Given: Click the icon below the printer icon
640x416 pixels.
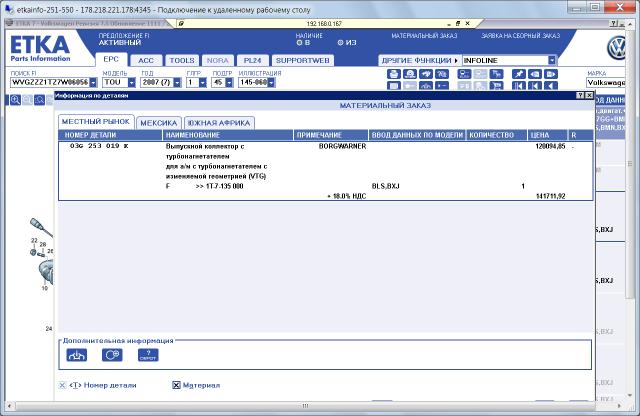Looking at the screenshot, I should [393, 86].
